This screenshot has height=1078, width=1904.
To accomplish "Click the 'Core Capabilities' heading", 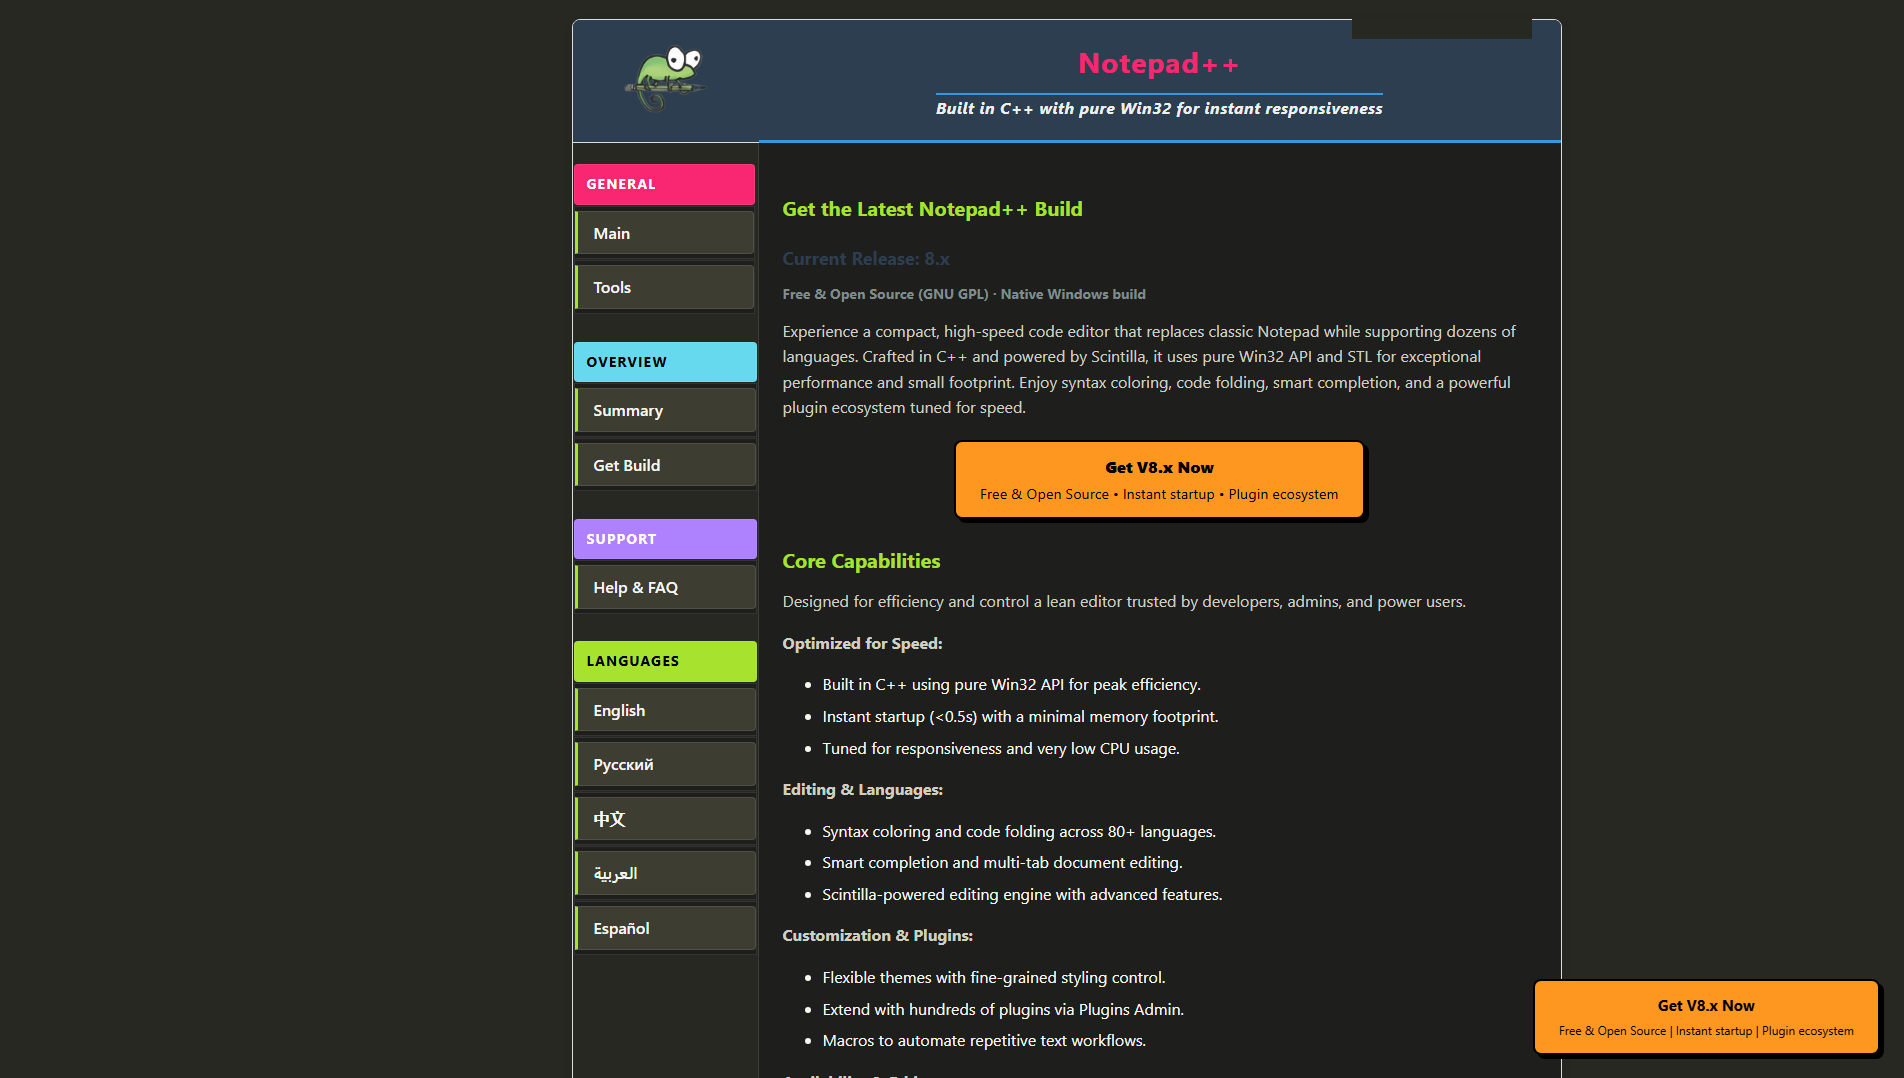I will [861, 561].
